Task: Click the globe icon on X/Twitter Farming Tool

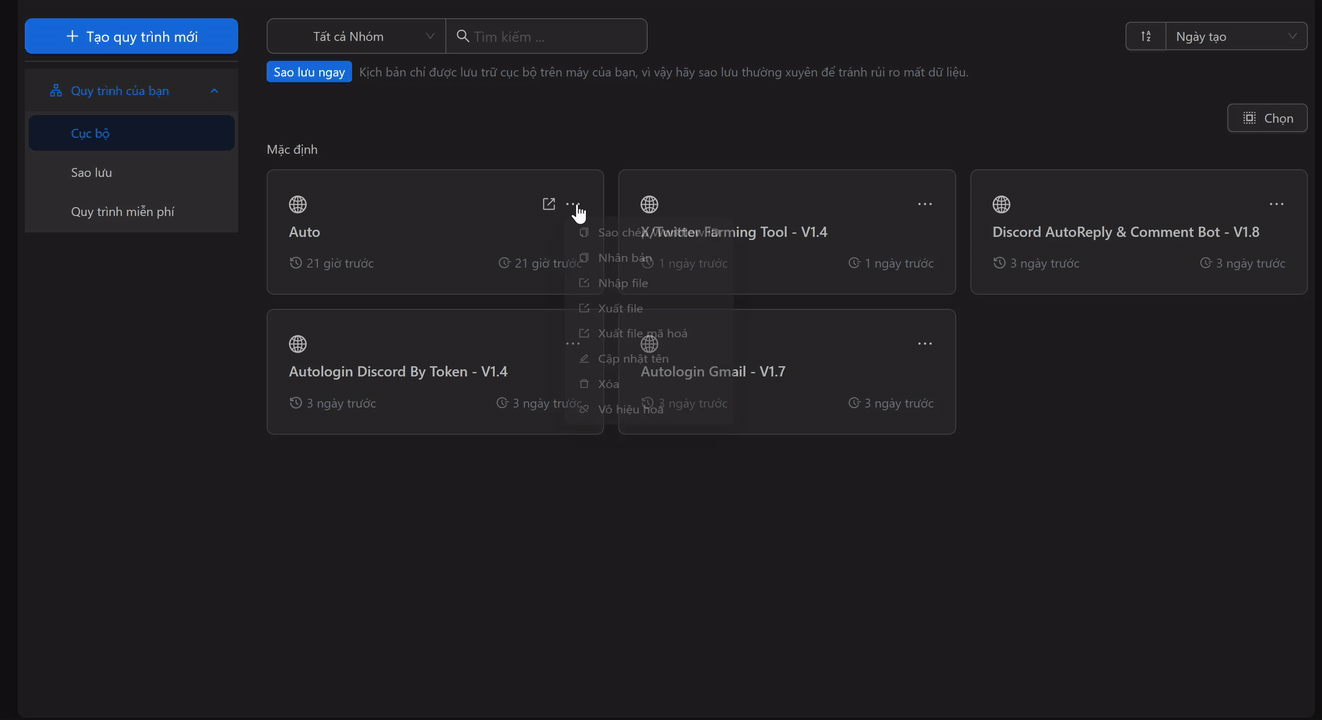Action: pyautogui.click(x=649, y=203)
